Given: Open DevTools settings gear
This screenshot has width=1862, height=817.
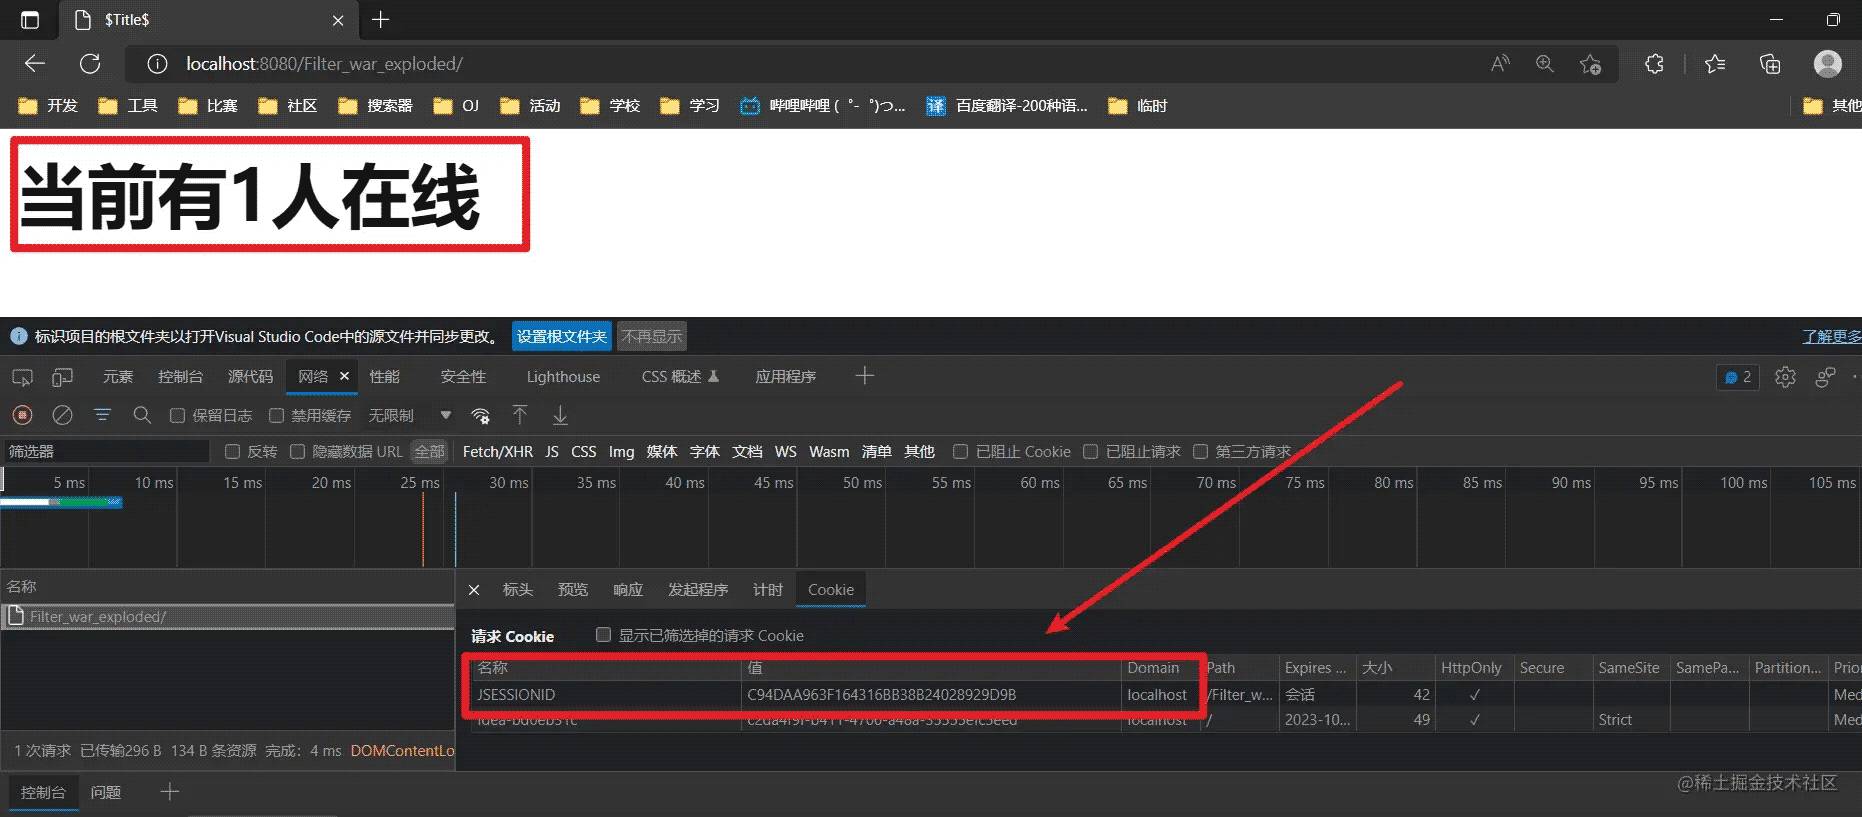Looking at the screenshot, I should click(1785, 377).
